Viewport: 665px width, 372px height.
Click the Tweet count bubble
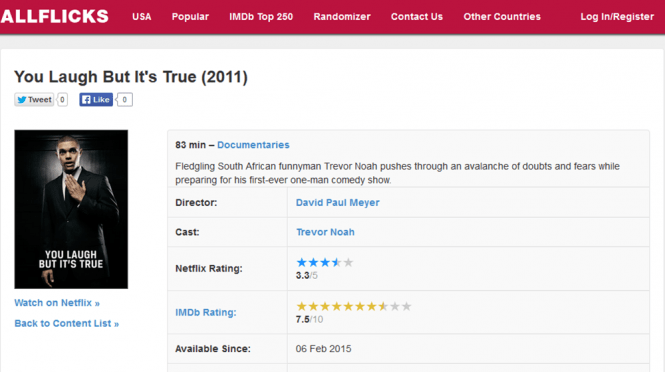62,100
